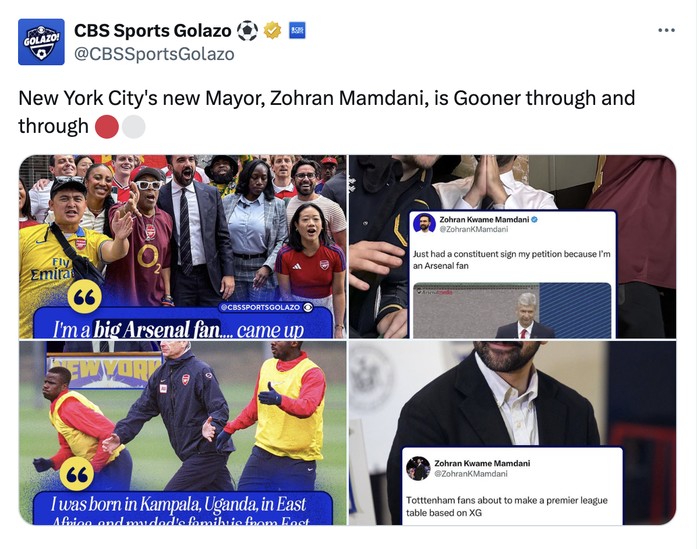Click the quote icon above 'I was born in Kampala'
This screenshot has width=700, height=549.
point(76,473)
